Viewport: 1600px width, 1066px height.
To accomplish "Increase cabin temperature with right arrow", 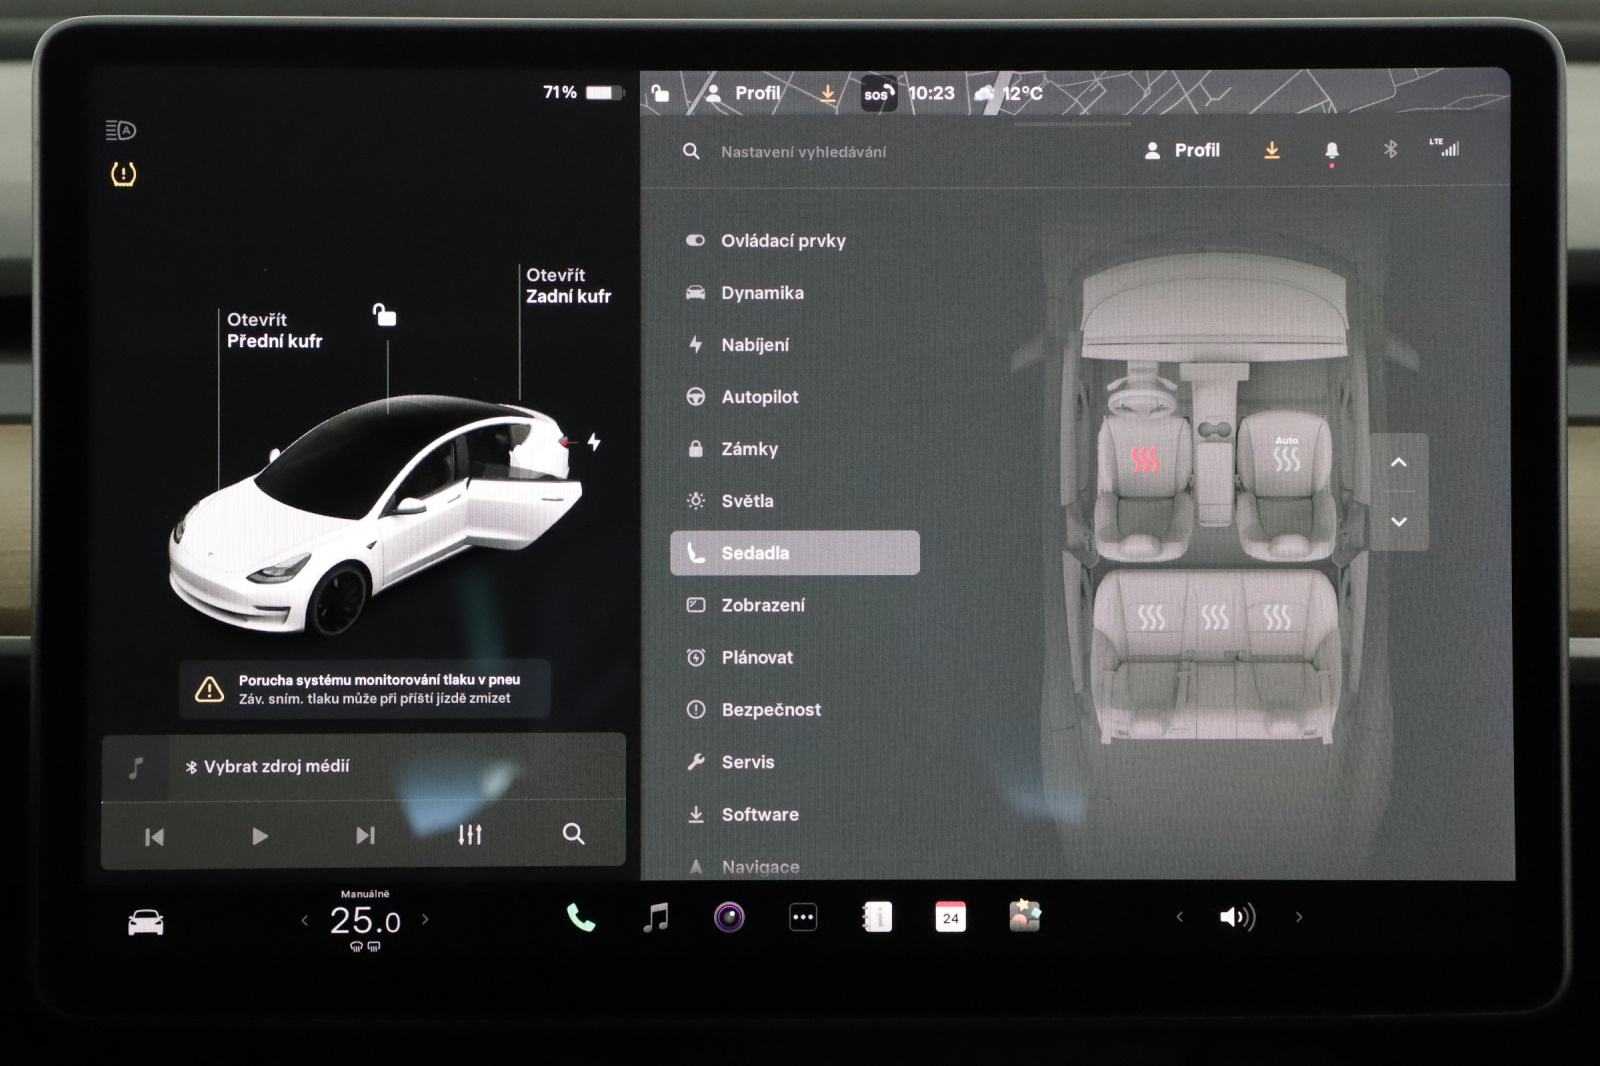I will pos(425,919).
